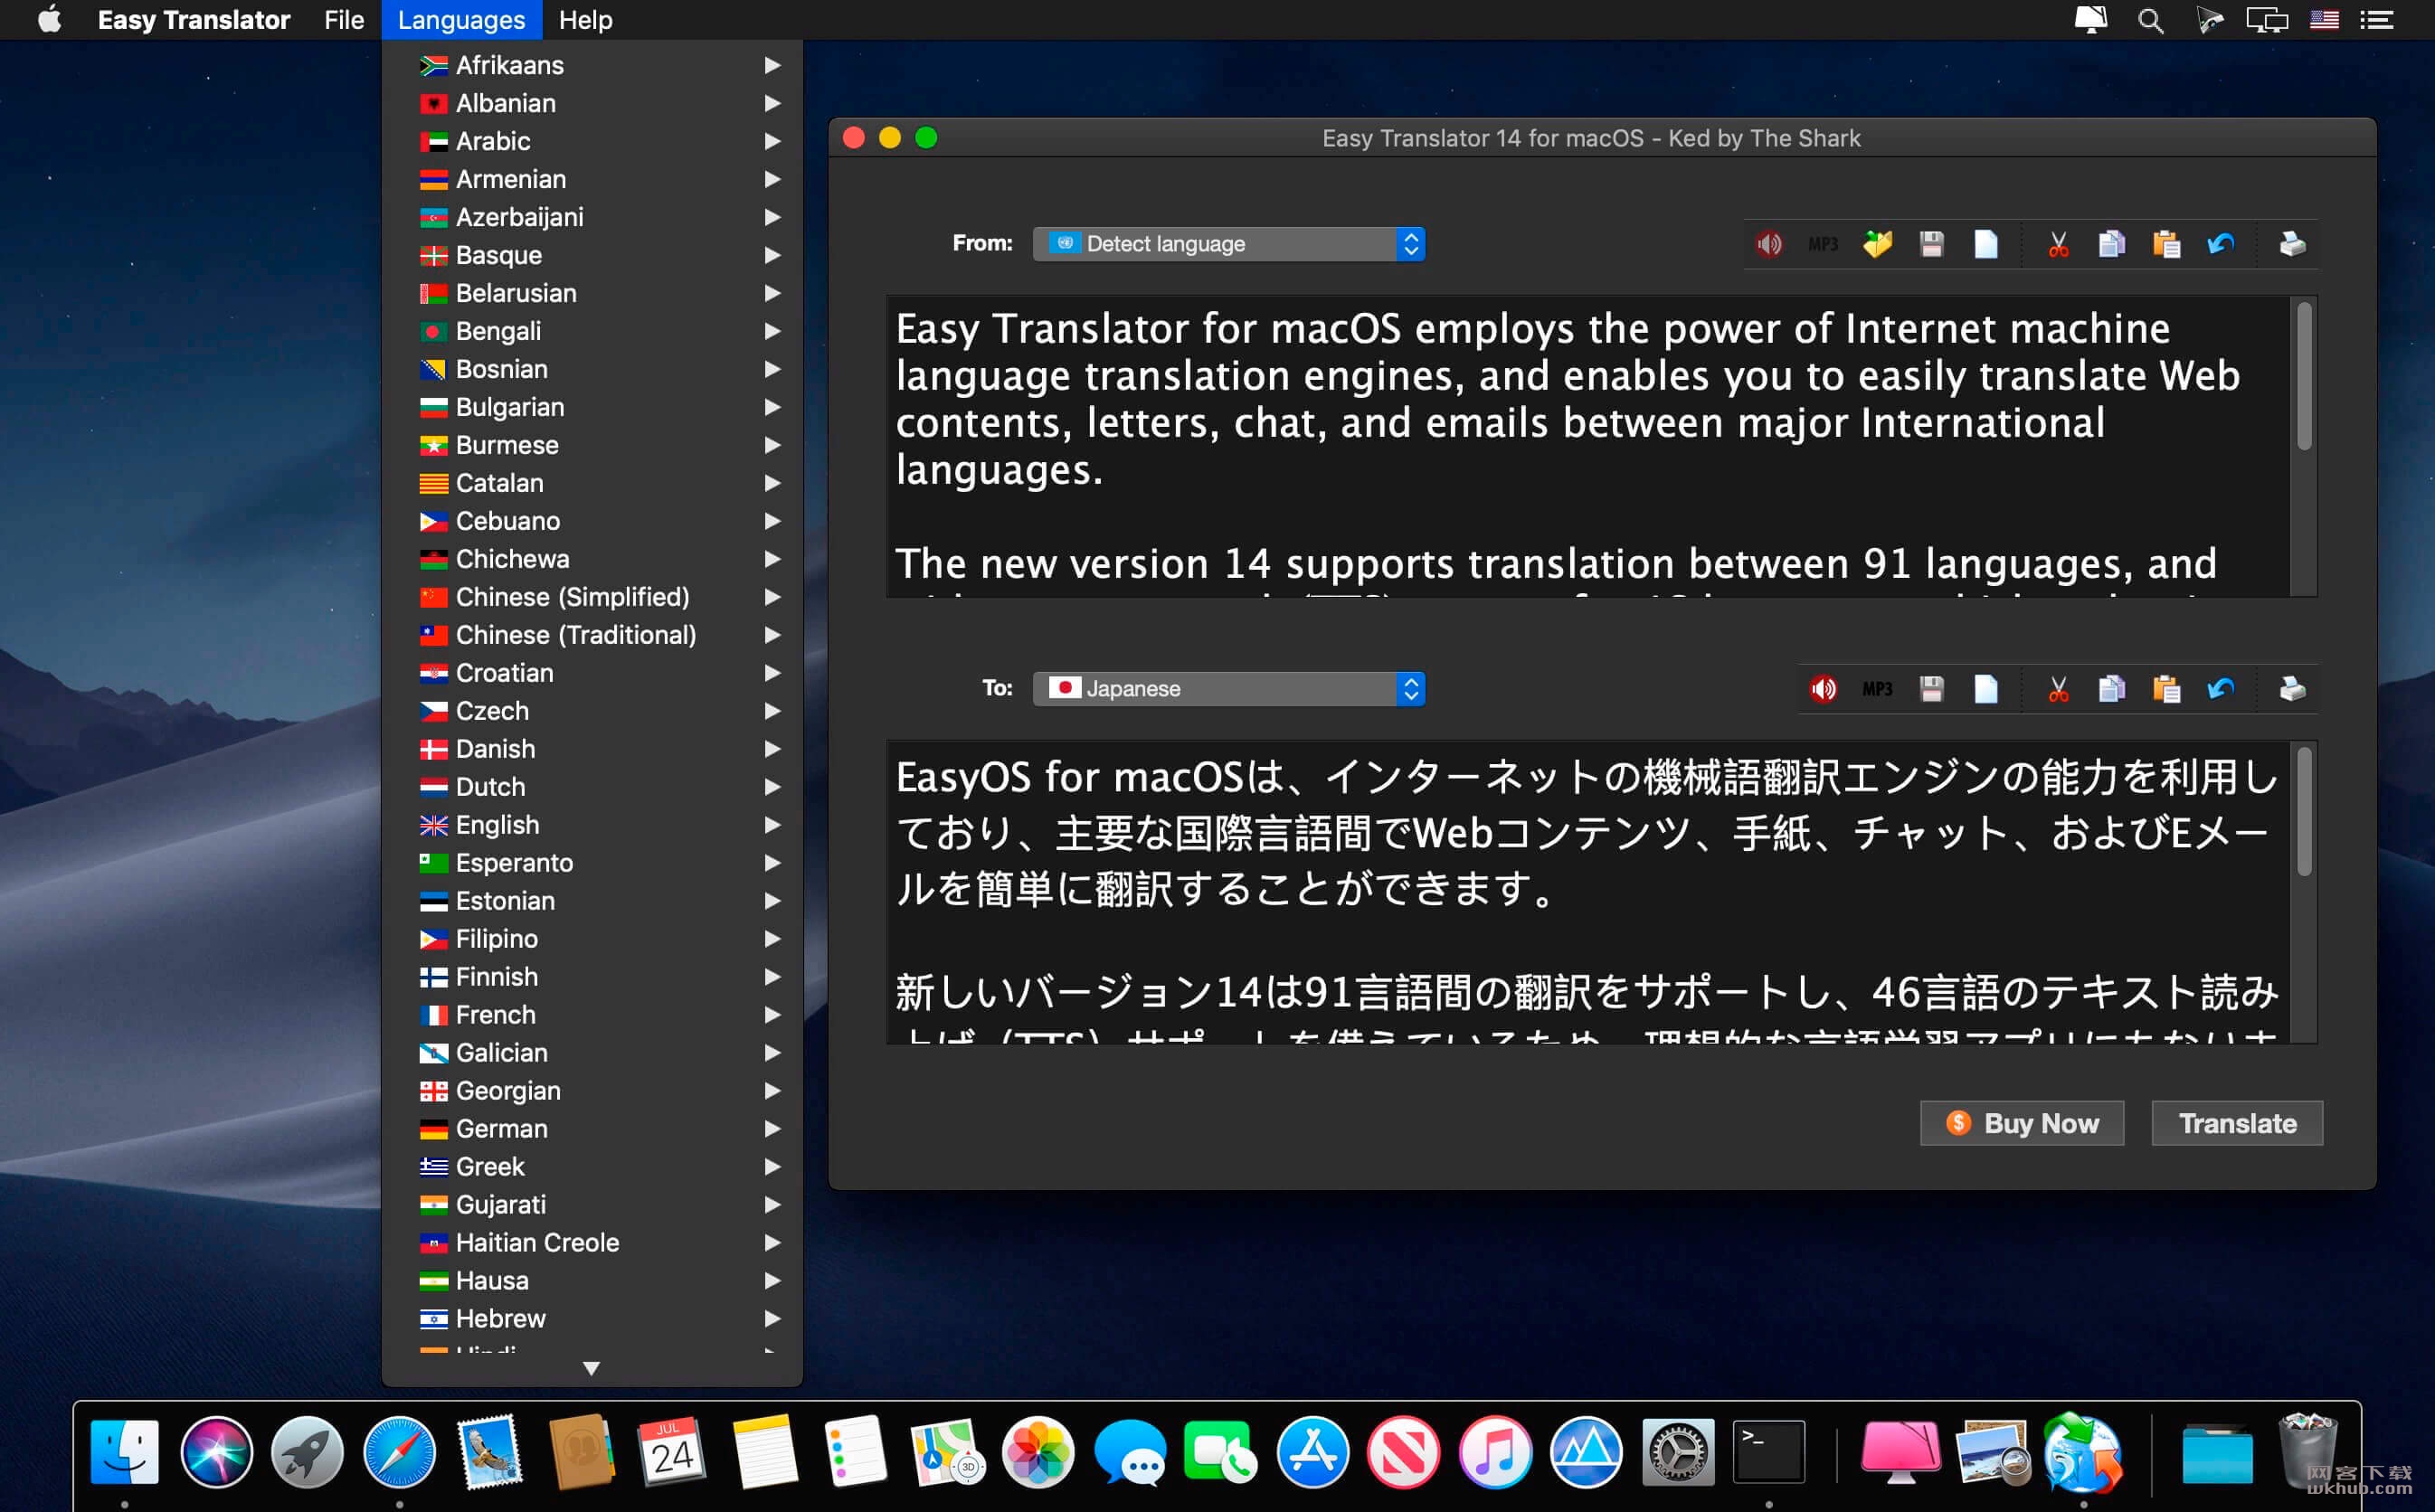
Task: Click the Translate button
Action: click(2237, 1123)
